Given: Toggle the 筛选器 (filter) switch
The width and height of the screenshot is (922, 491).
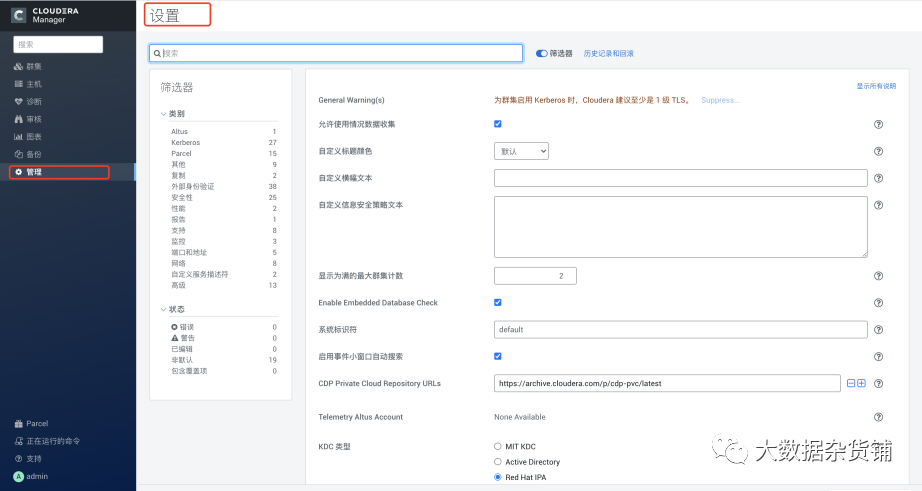Looking at the screenshot, I should [542, 53].
